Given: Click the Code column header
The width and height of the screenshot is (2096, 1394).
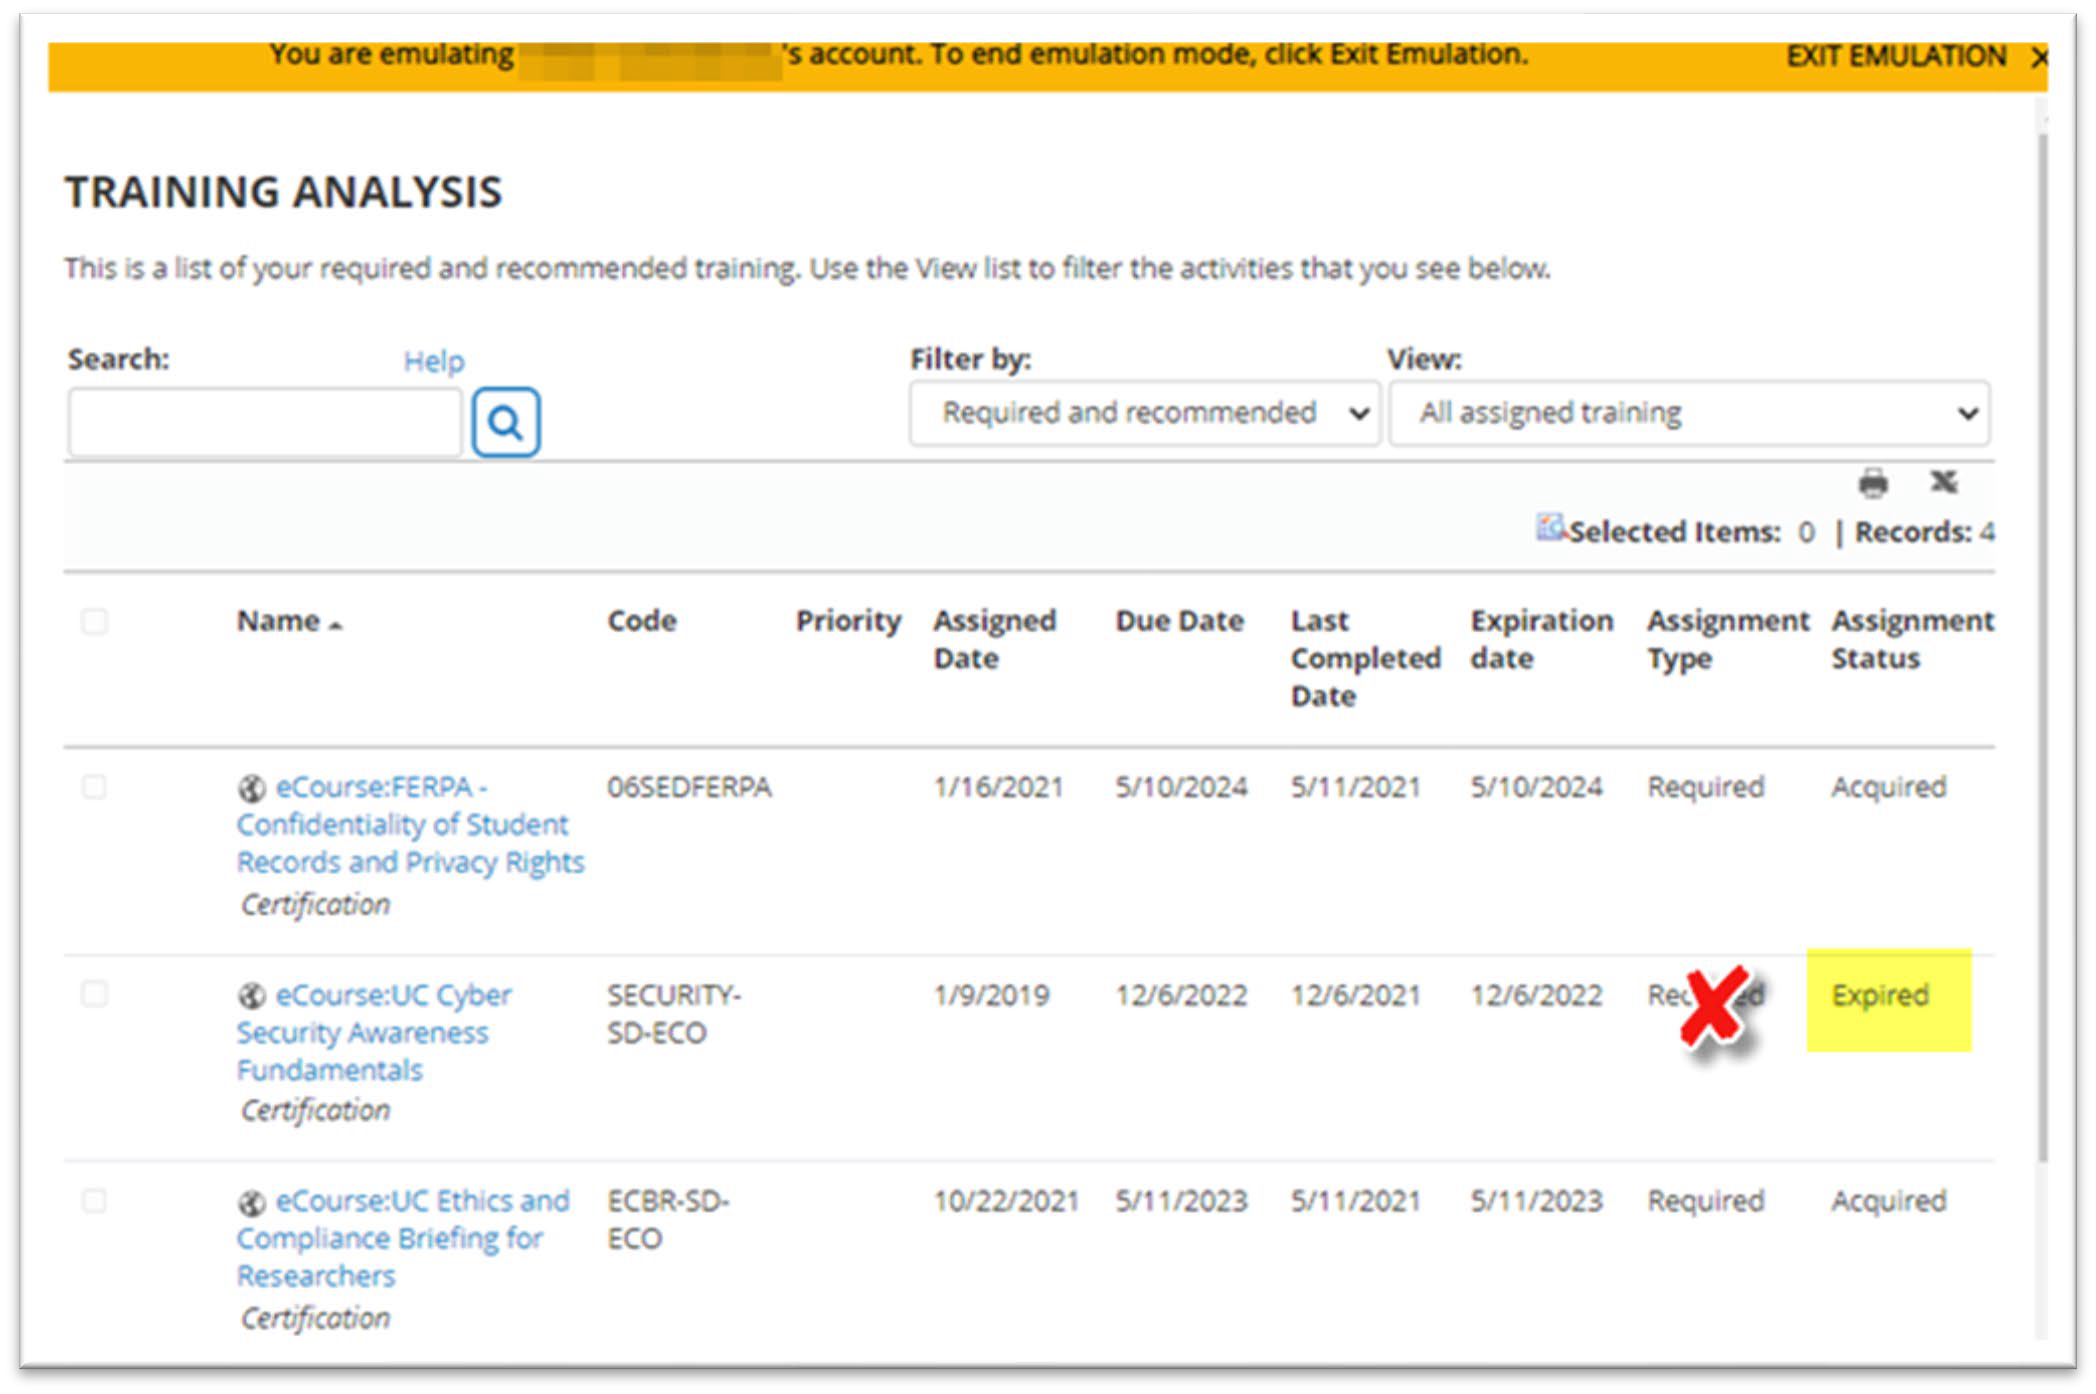Looking at the screenshot, I should [642, 621].
